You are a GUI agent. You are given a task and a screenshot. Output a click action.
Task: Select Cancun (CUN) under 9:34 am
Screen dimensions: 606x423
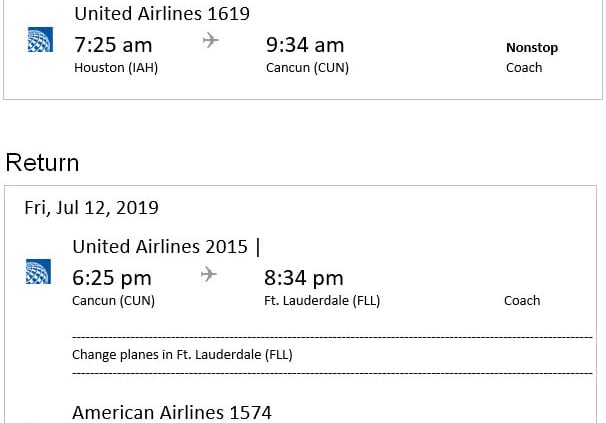click(307, 68)
